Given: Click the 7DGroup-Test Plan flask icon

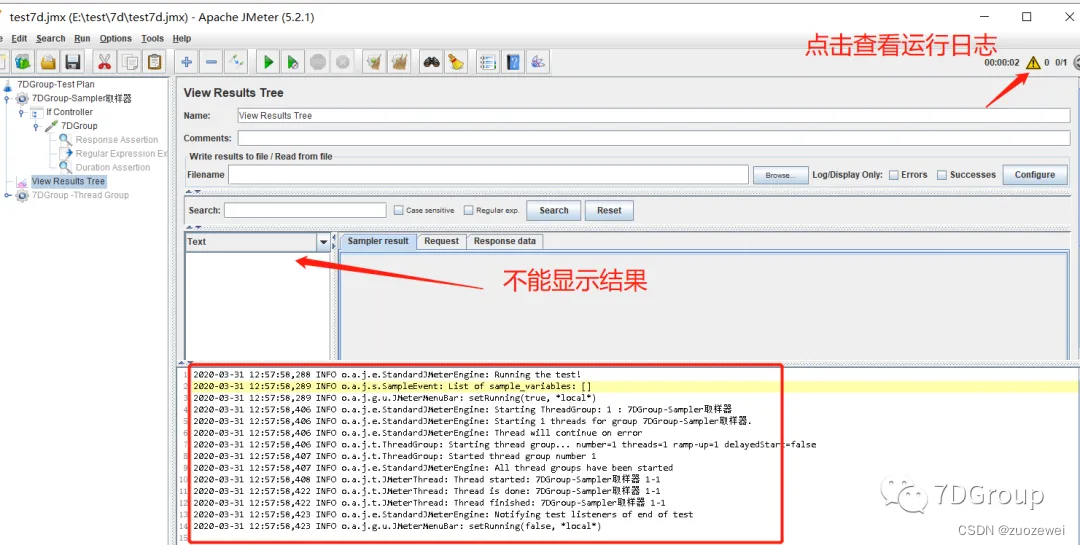Looking at the screenshot, I should pyautogui.click(x=8, y=85).
